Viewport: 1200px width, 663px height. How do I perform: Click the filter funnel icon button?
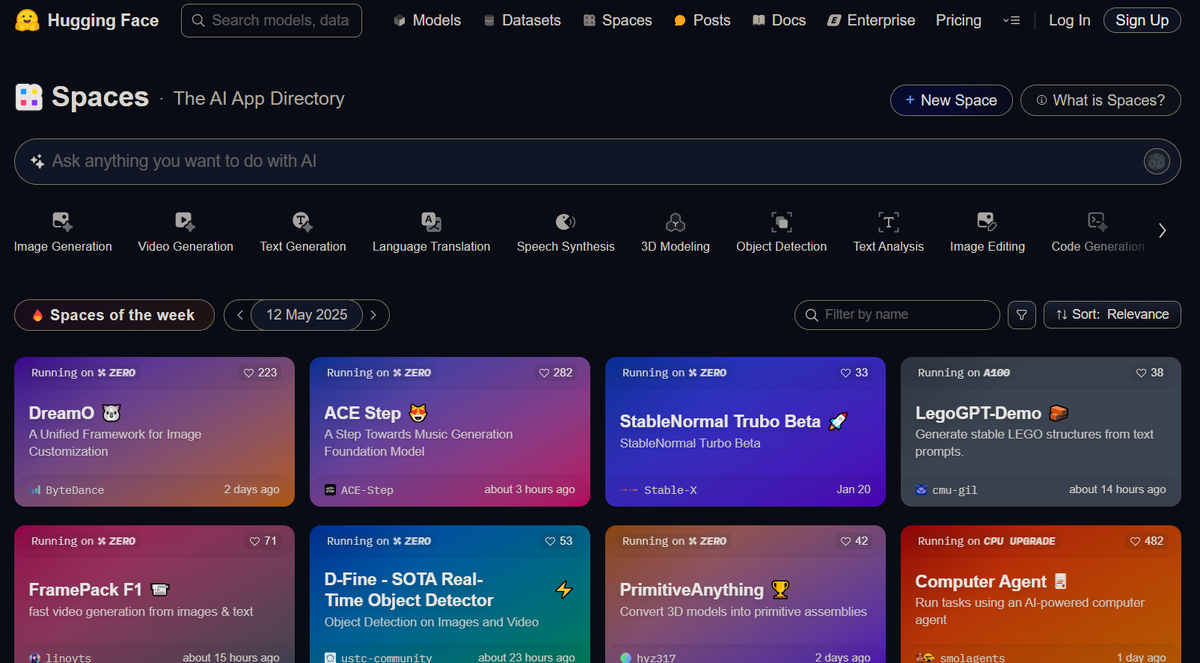point(1021,315)
